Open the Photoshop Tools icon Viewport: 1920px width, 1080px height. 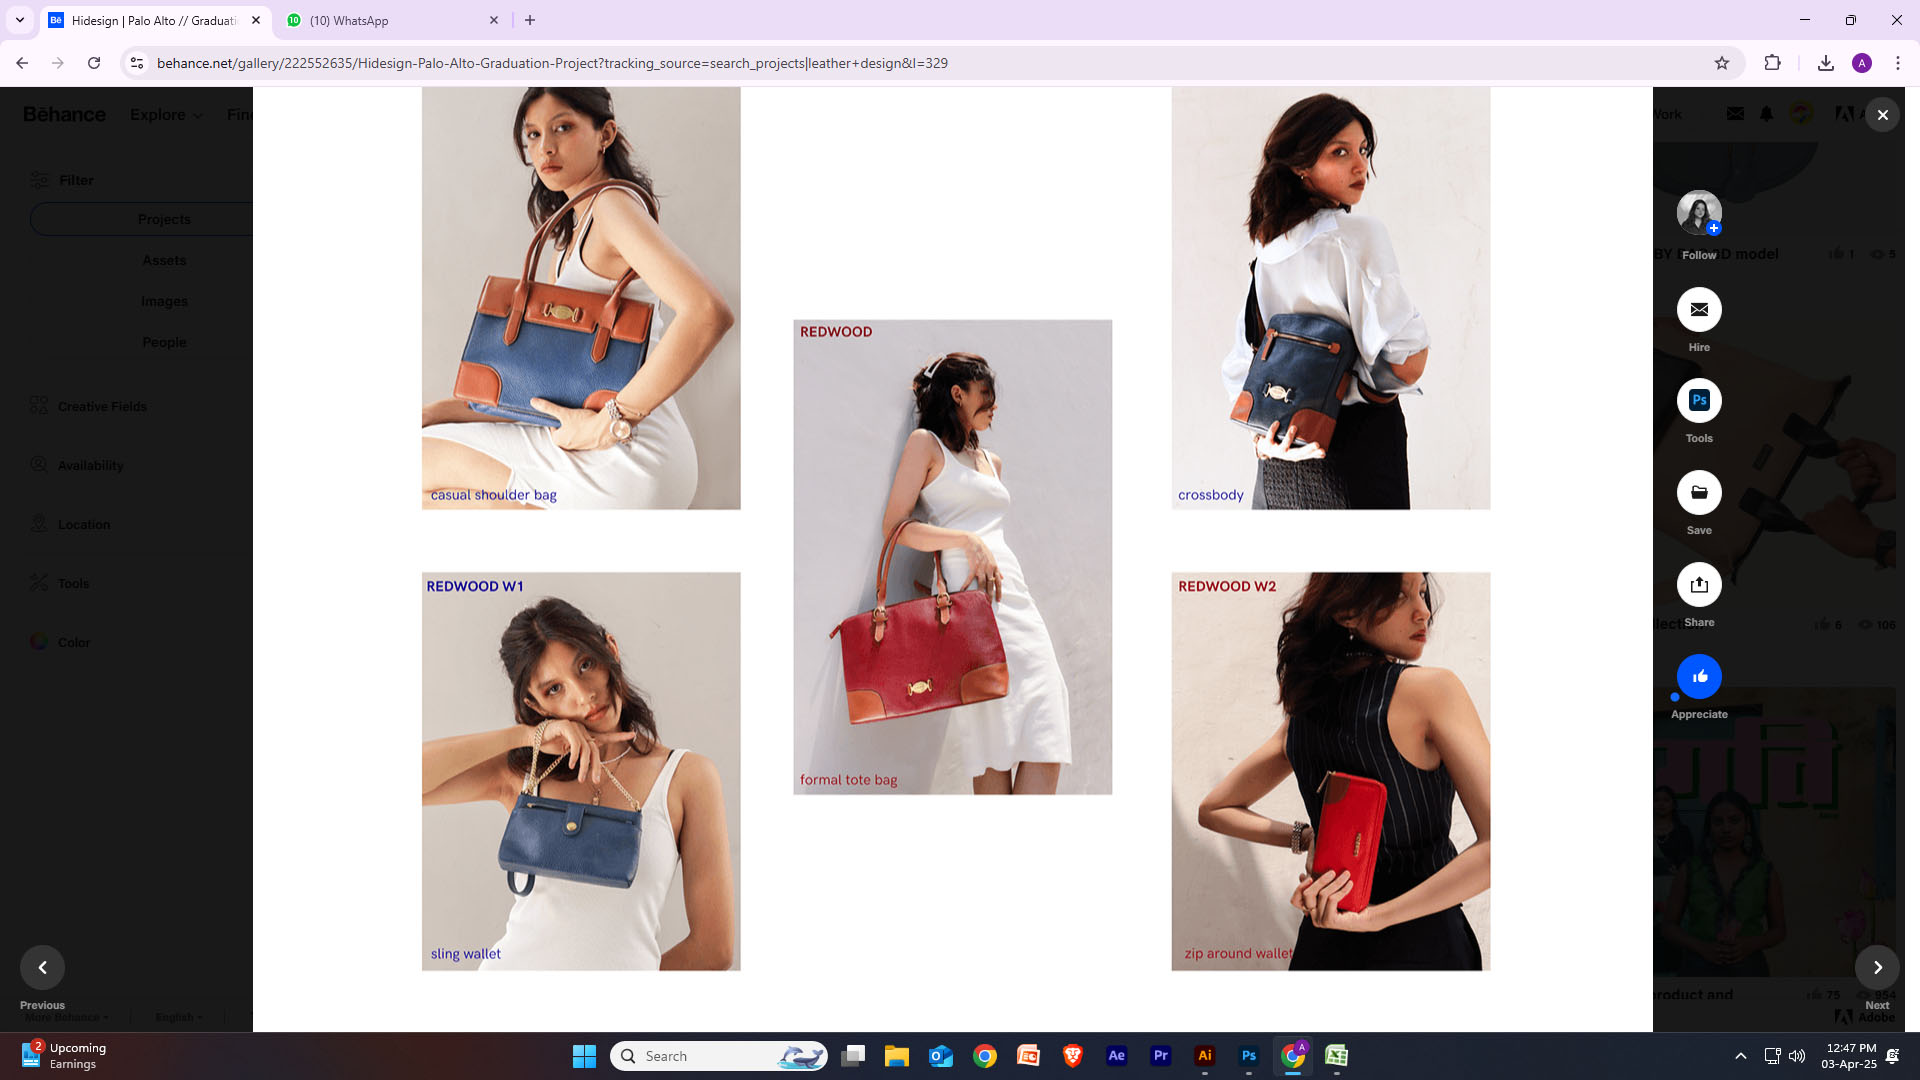coord(1699,401)
